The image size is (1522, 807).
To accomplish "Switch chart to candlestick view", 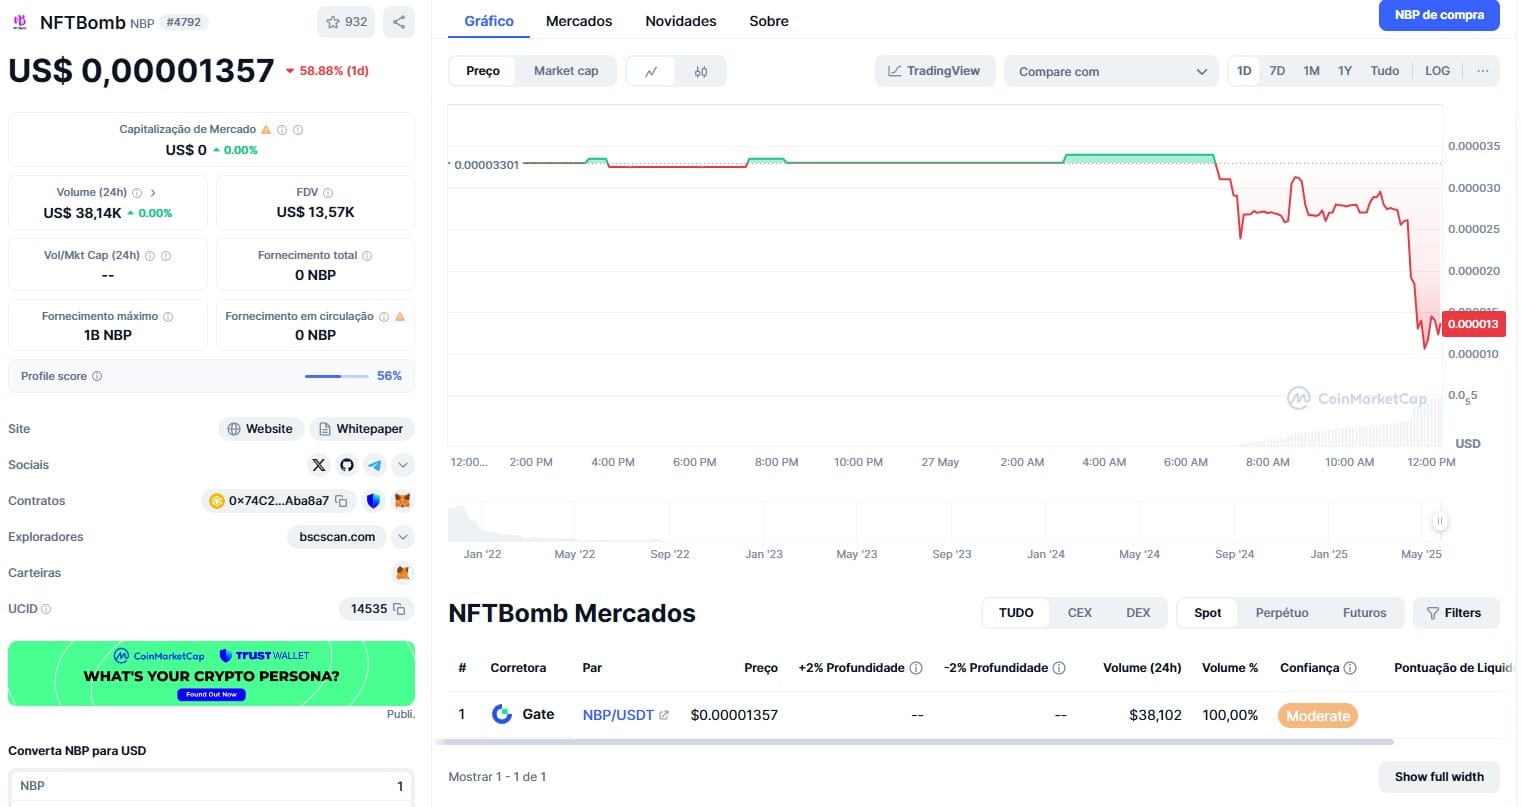I will coord(701,71).
